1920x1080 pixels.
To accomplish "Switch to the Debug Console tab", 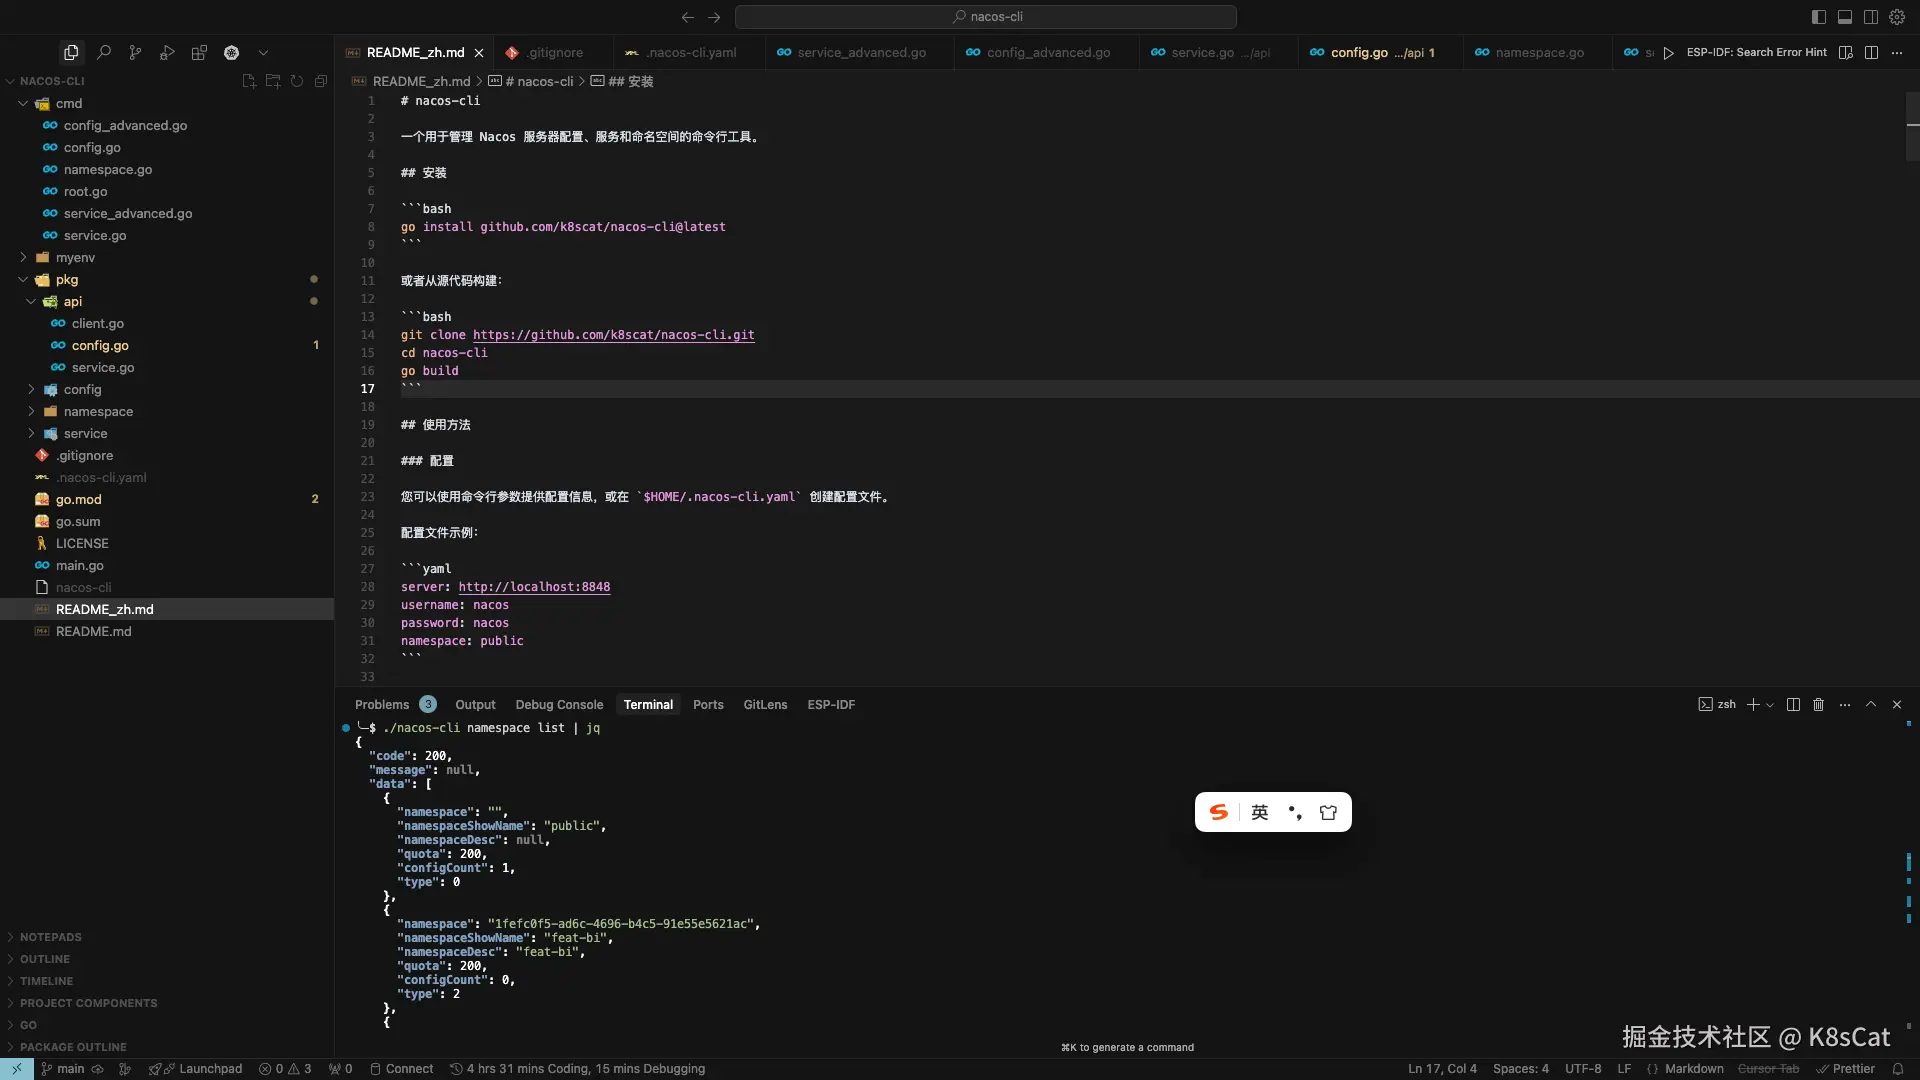I will 559,704.
